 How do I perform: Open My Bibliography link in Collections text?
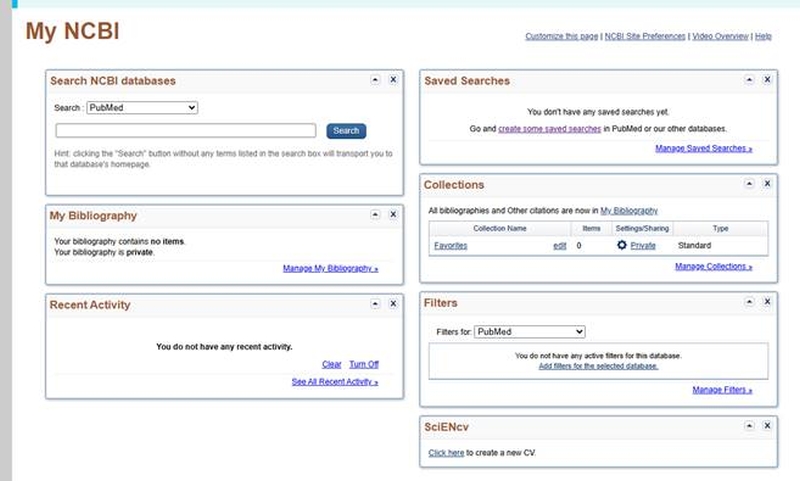[x=629, y=211]
